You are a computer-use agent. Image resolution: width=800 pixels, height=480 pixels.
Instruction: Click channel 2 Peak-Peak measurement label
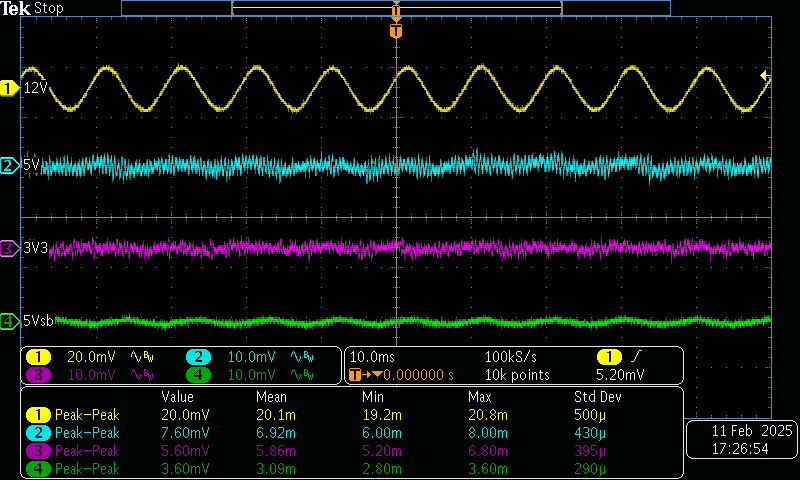(87, 433)
